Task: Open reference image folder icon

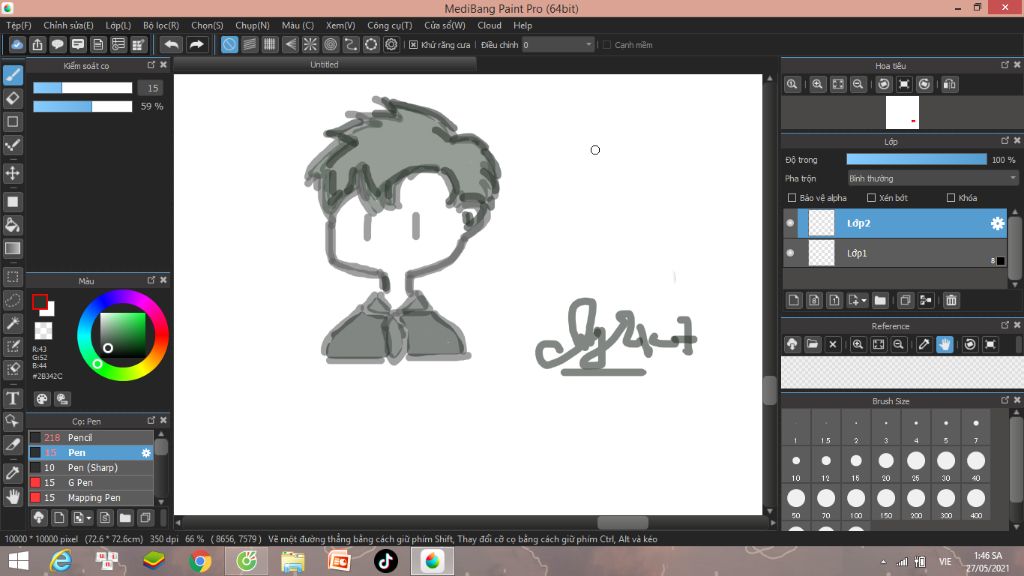Action: (812, 344)
